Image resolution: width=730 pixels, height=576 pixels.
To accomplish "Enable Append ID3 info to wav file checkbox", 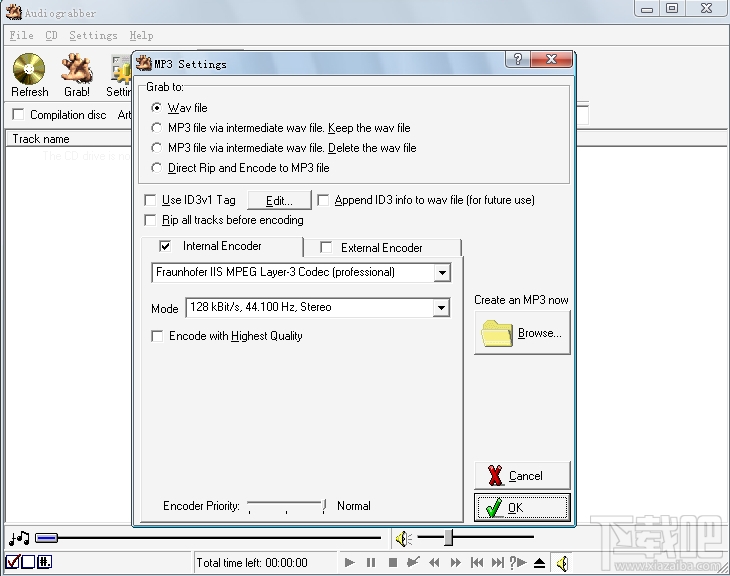I will [x=323, y=200].
